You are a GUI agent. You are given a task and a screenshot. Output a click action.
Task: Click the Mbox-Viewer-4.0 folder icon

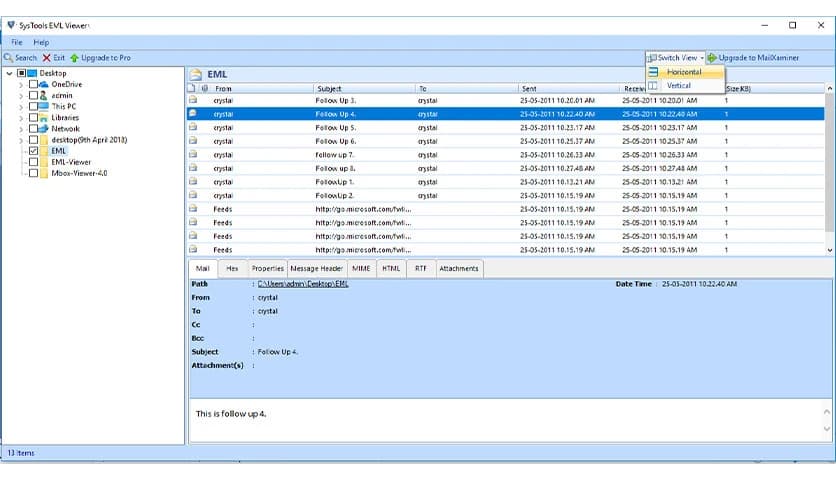[44, 173]
